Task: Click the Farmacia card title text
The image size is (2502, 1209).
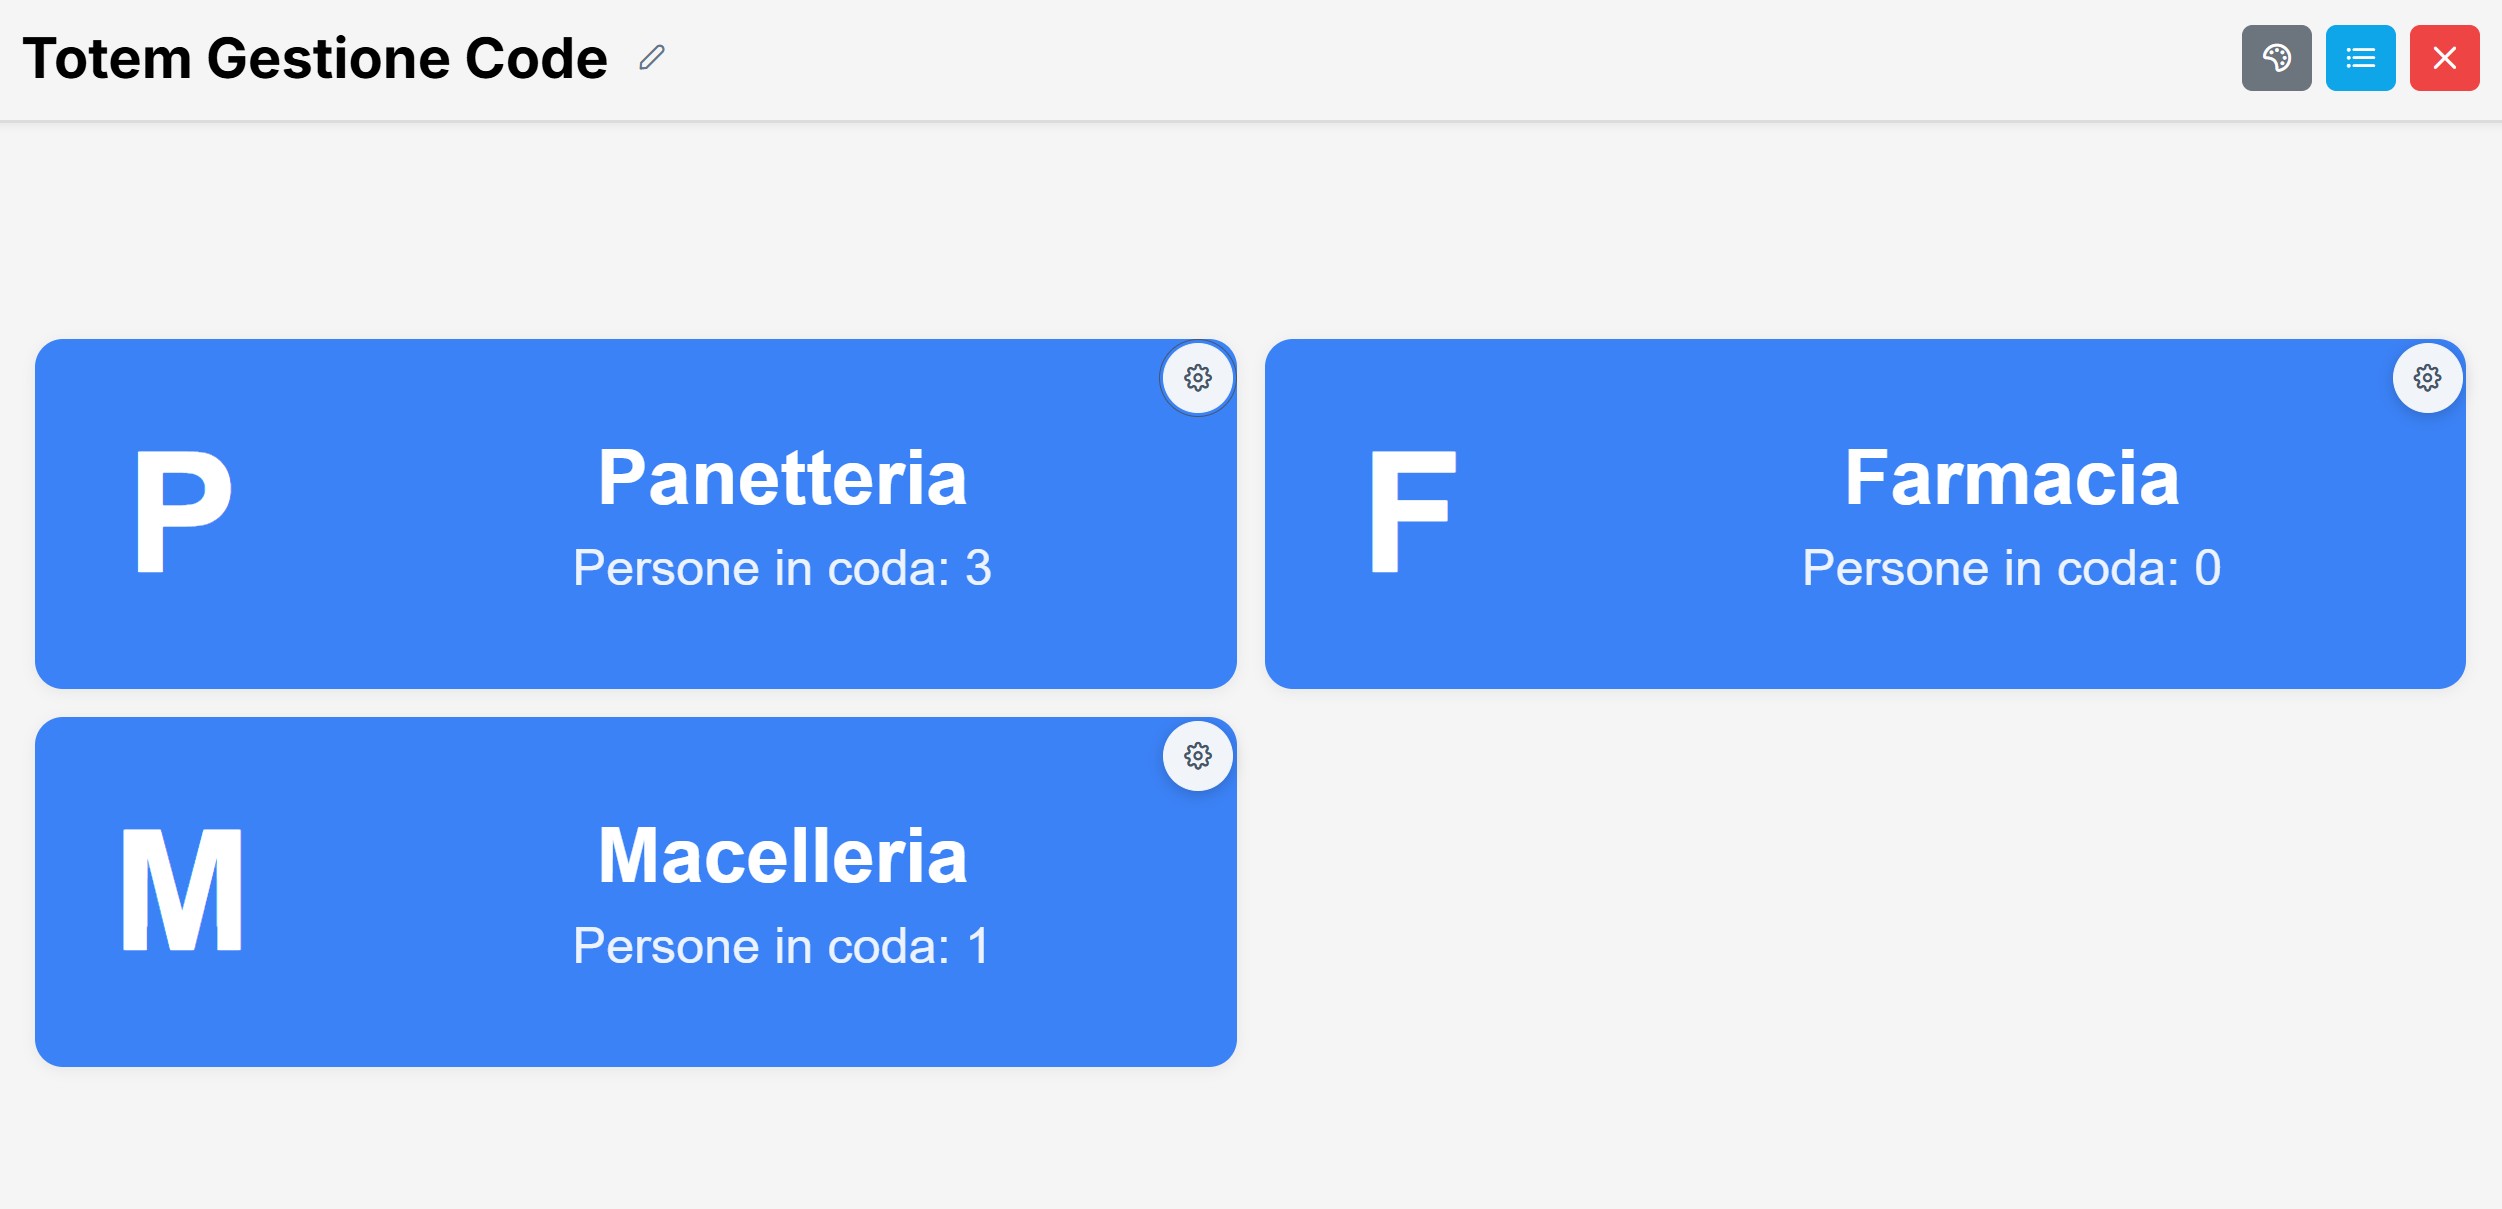Action: (2013, 478)
